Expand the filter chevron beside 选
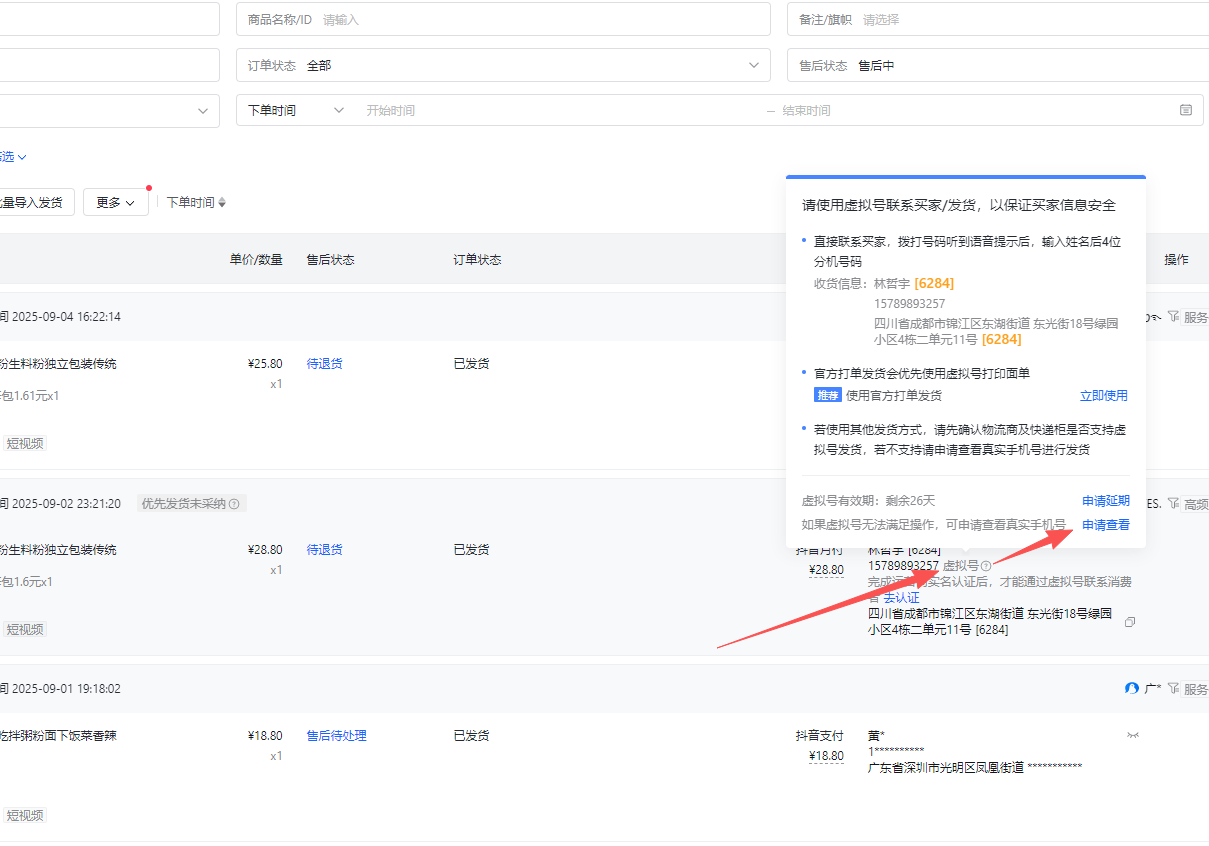Viewport: 1209px width, 846px height. pos(22,157)
